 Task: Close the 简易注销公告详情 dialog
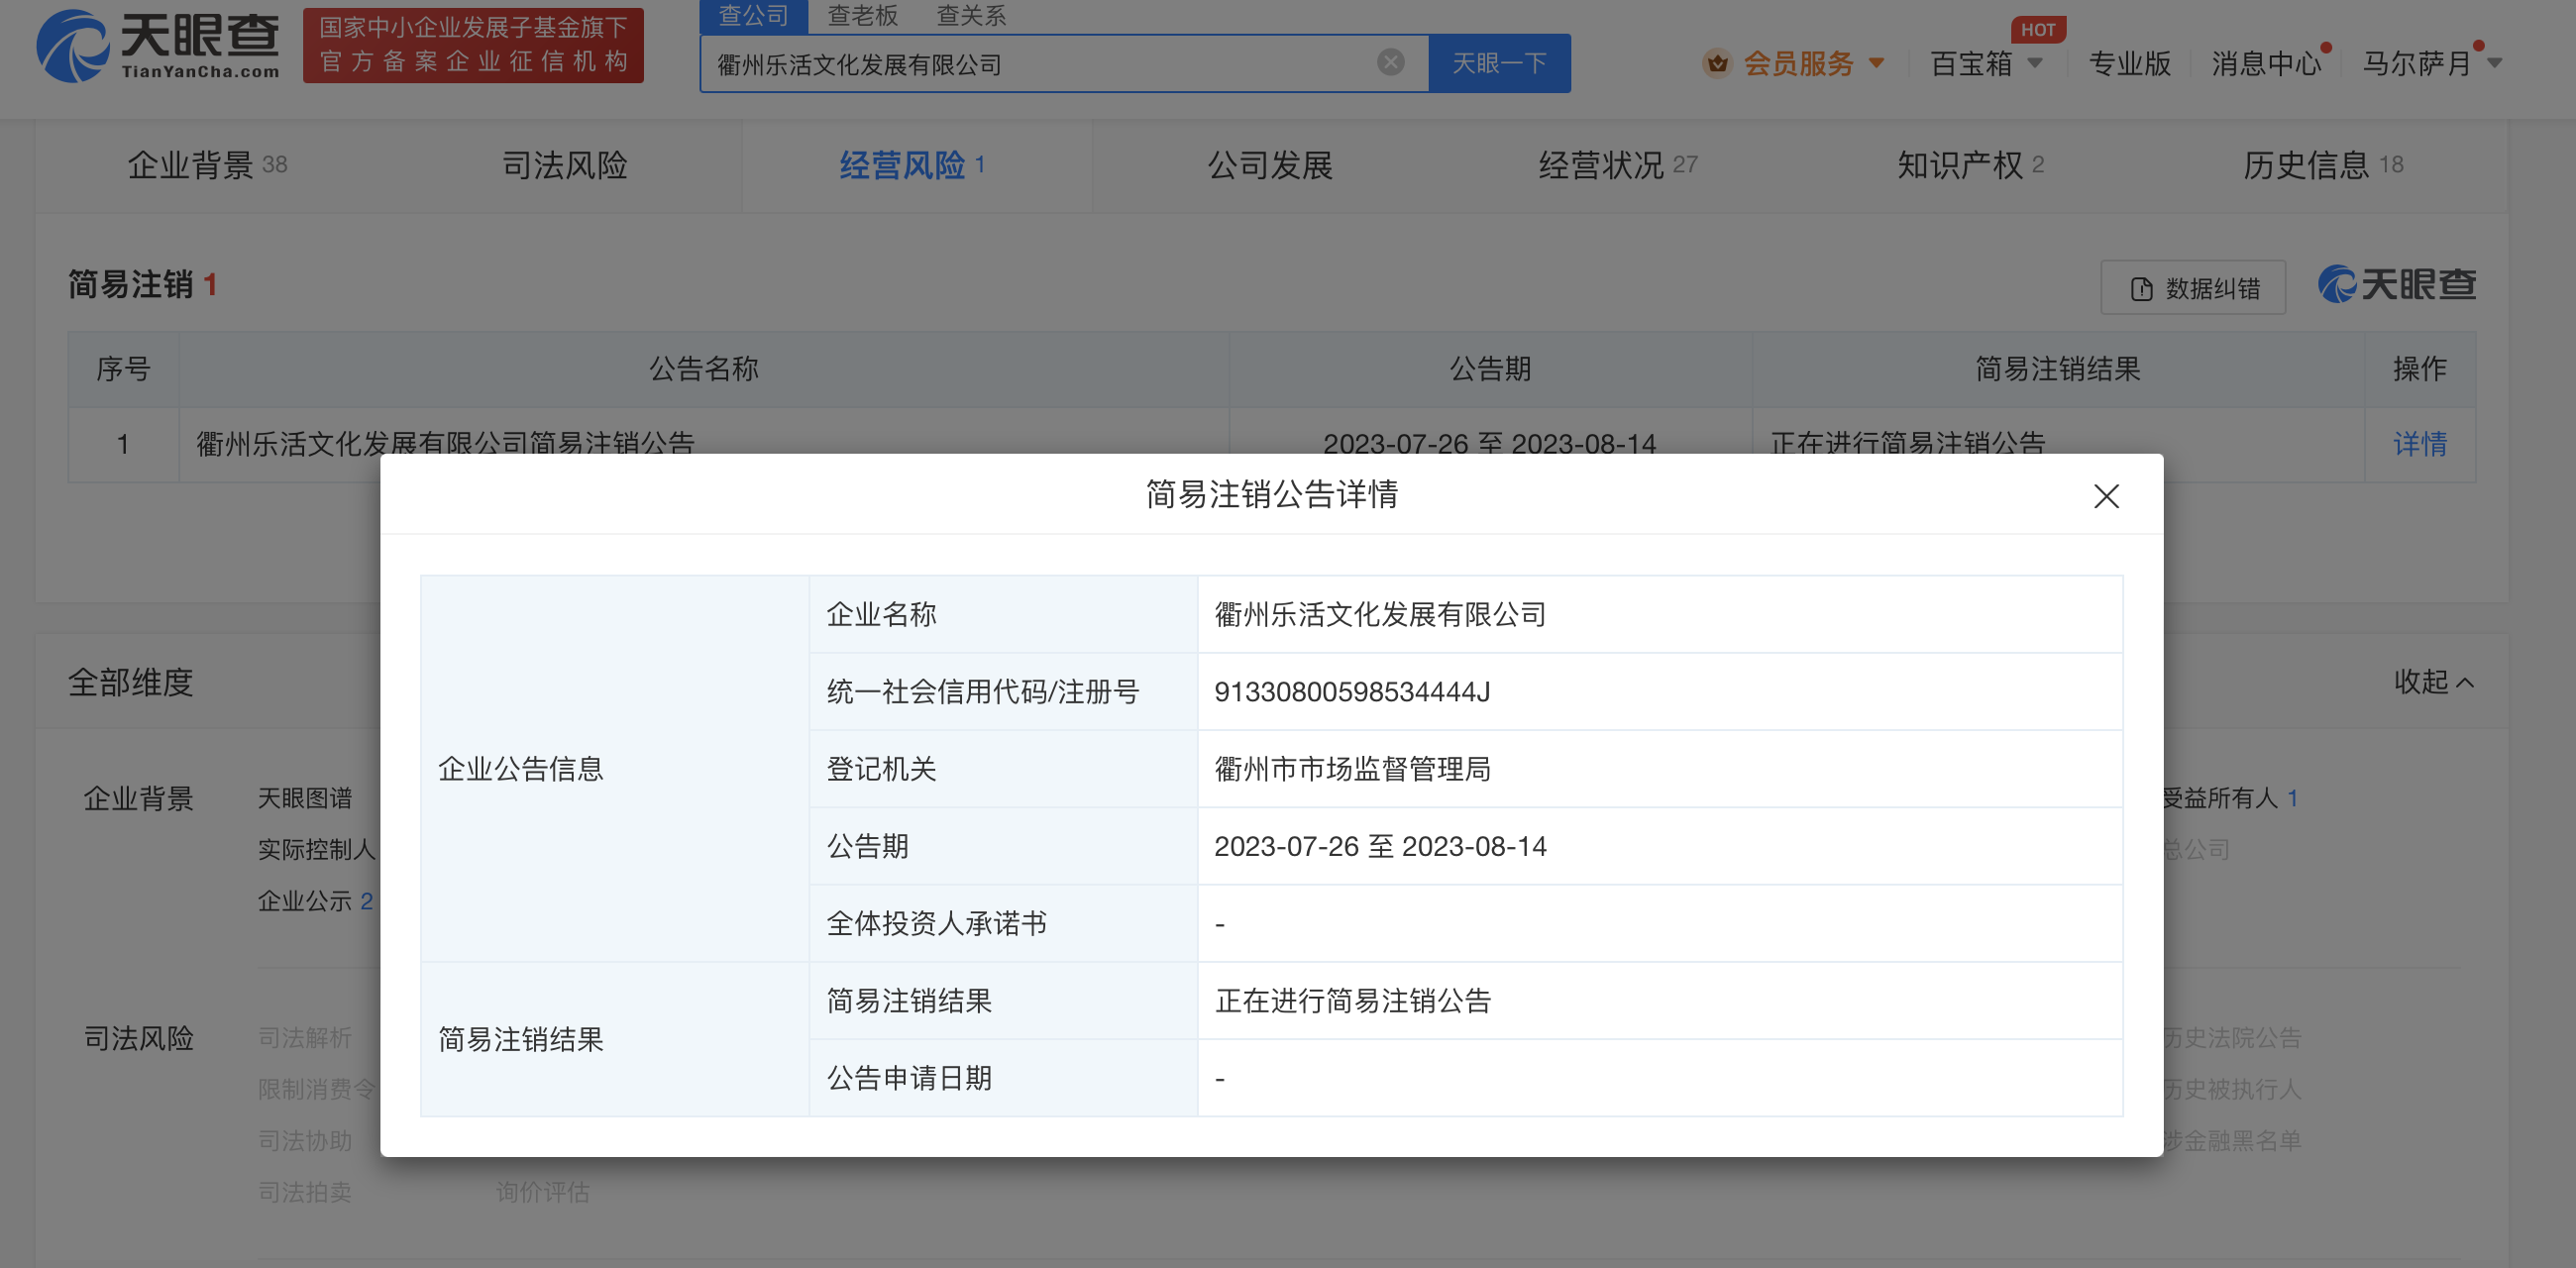coord(2107,497)
